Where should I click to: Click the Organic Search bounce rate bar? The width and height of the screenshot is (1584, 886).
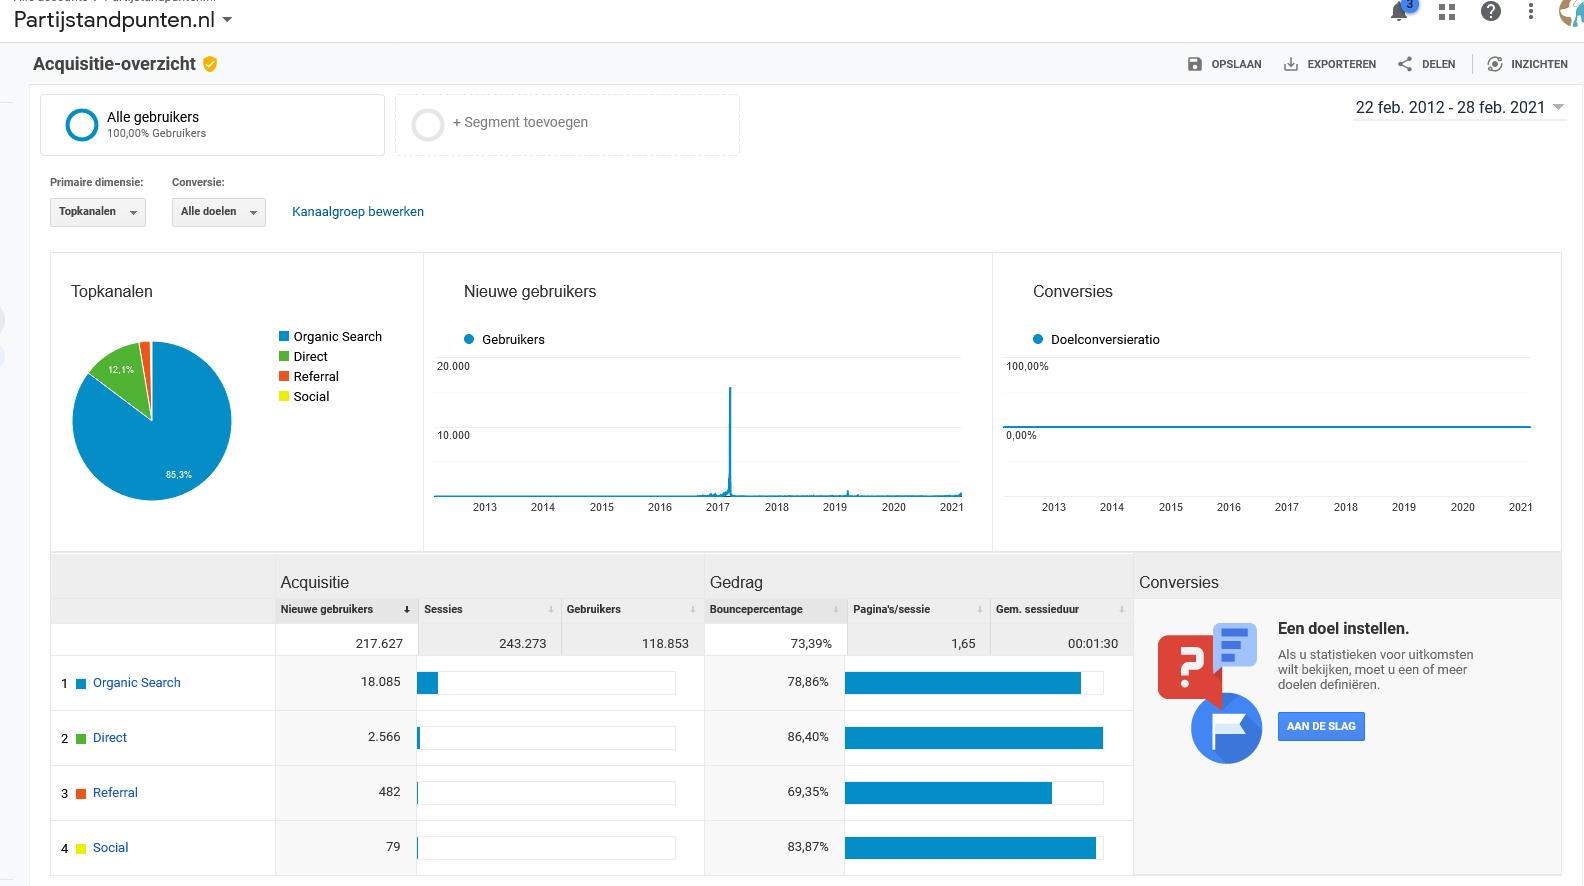click(962, 683)
